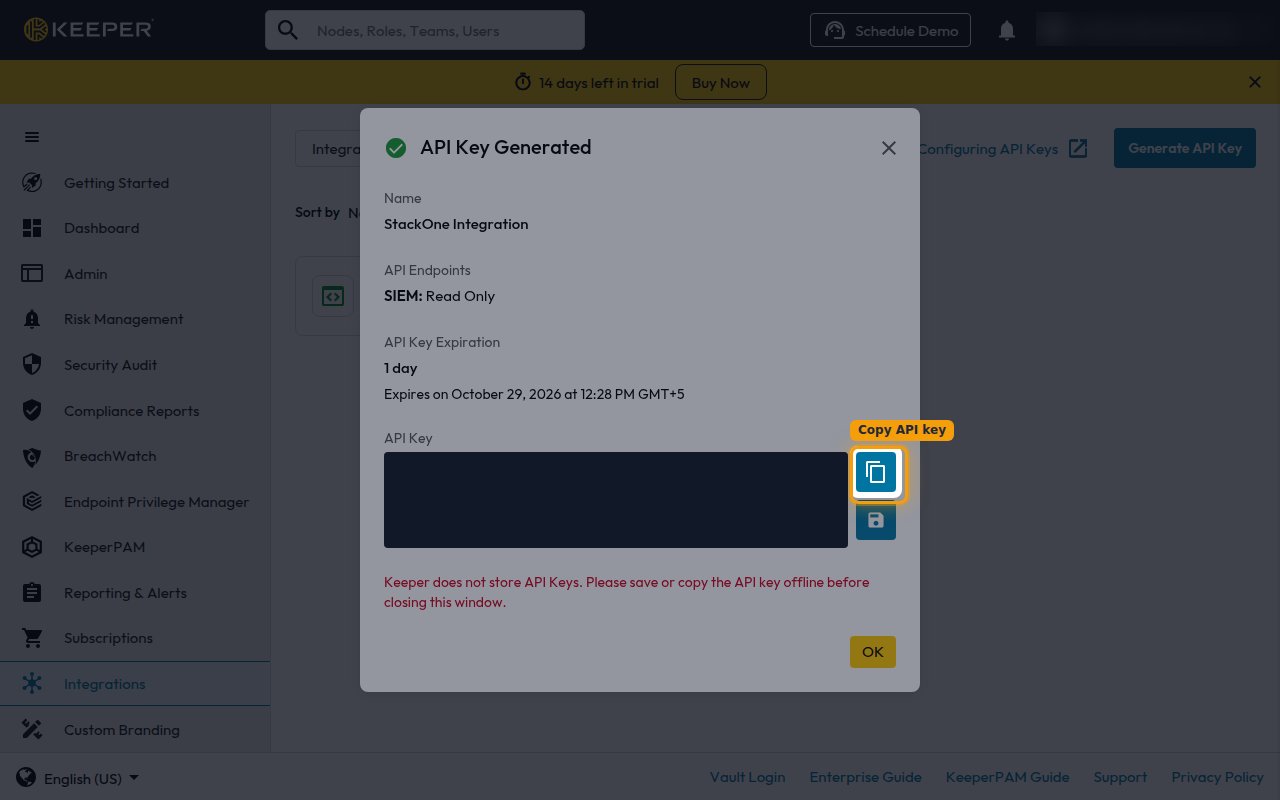Open Configuring API Keys link
The image size is (1280, 800).
pos(1003,148)
